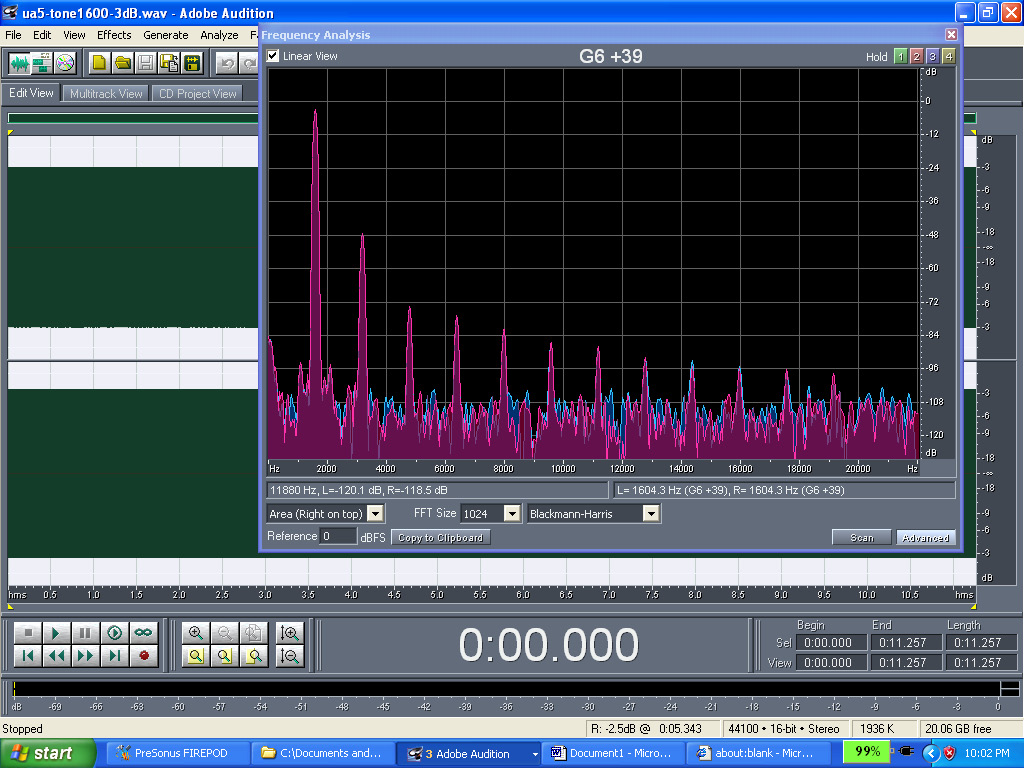Open the Area (Right on top) dropdown
This screenshot has width=1024, height=768.
tap(375, 514)
